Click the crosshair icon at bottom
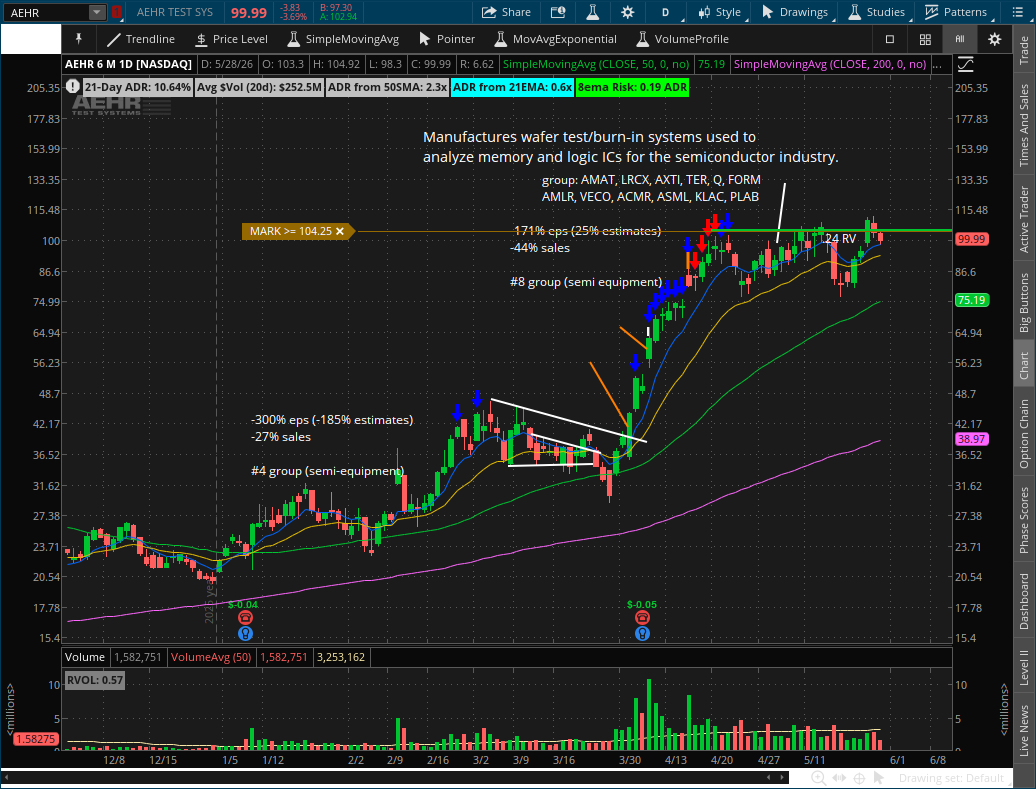This screenshot has width=1036, height=789. (x=859, y=778)
